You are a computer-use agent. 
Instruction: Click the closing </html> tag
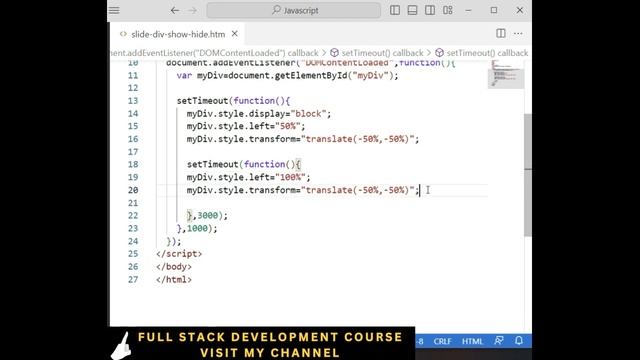pyautogui.click(x=173, y=280)
